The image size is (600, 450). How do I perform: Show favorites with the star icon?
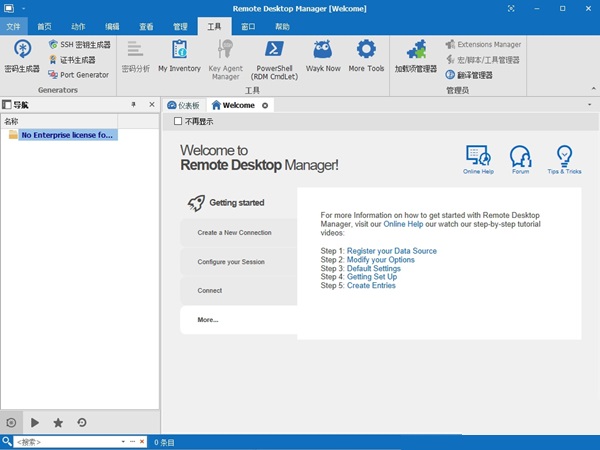pos(58,423)
